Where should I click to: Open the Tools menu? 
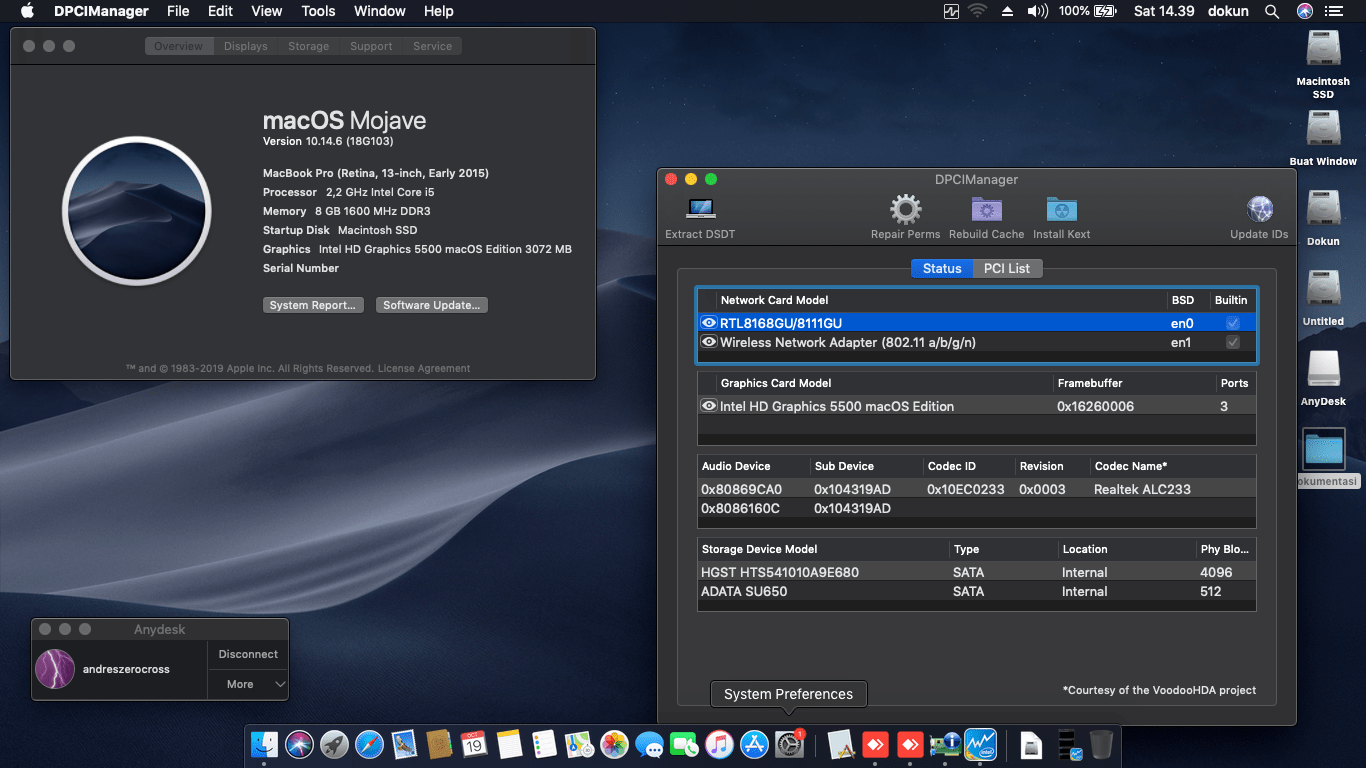318,11
